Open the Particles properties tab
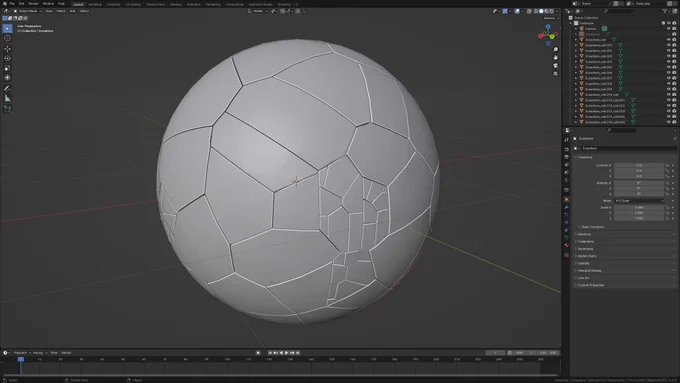680x383 pixels. [x=566, y=215]
